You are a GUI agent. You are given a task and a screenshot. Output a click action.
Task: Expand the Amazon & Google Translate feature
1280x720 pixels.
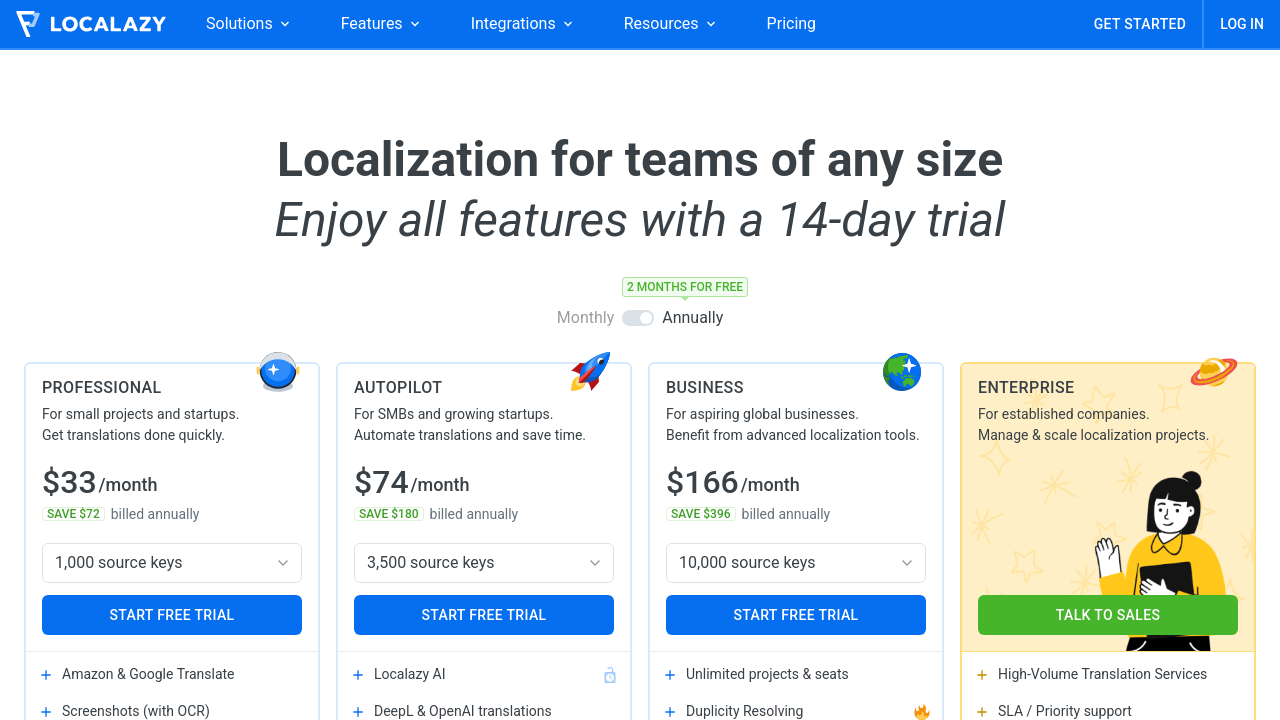(138, 675)
